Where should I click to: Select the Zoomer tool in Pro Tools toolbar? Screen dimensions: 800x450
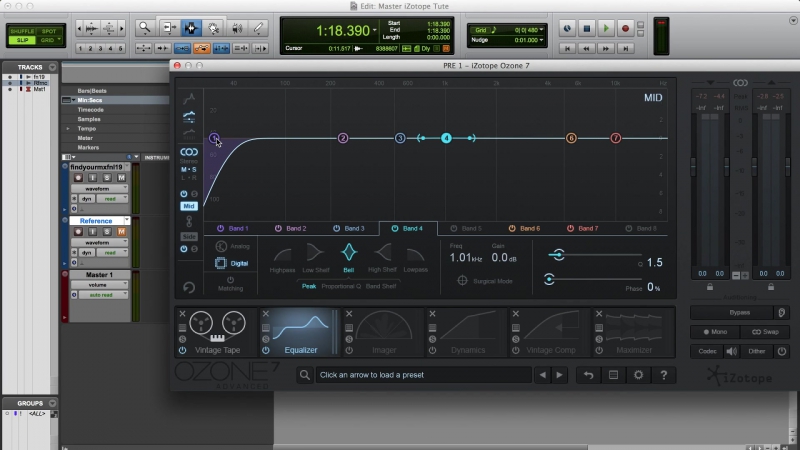pyautogui.click(x=145, y=28)
